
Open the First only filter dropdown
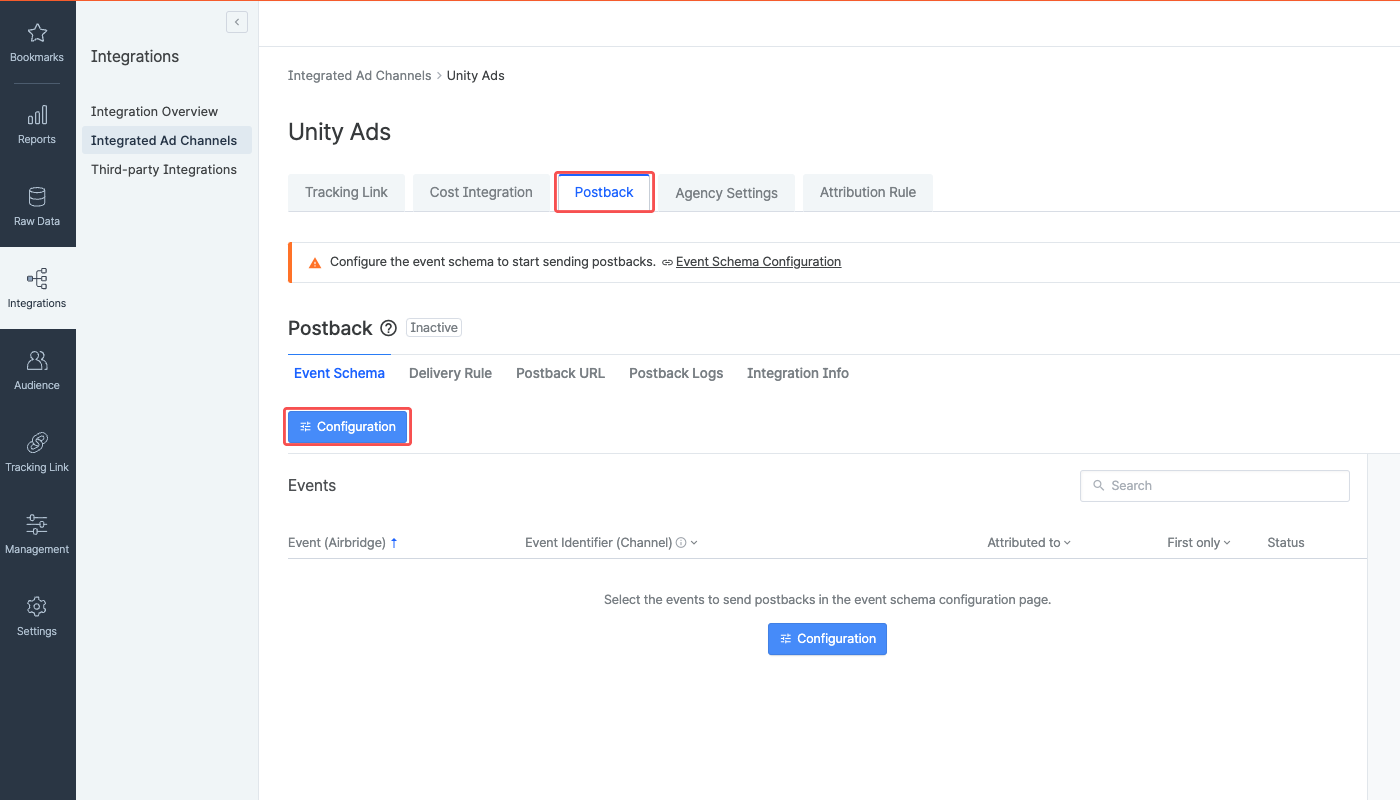coord(1198,542)
